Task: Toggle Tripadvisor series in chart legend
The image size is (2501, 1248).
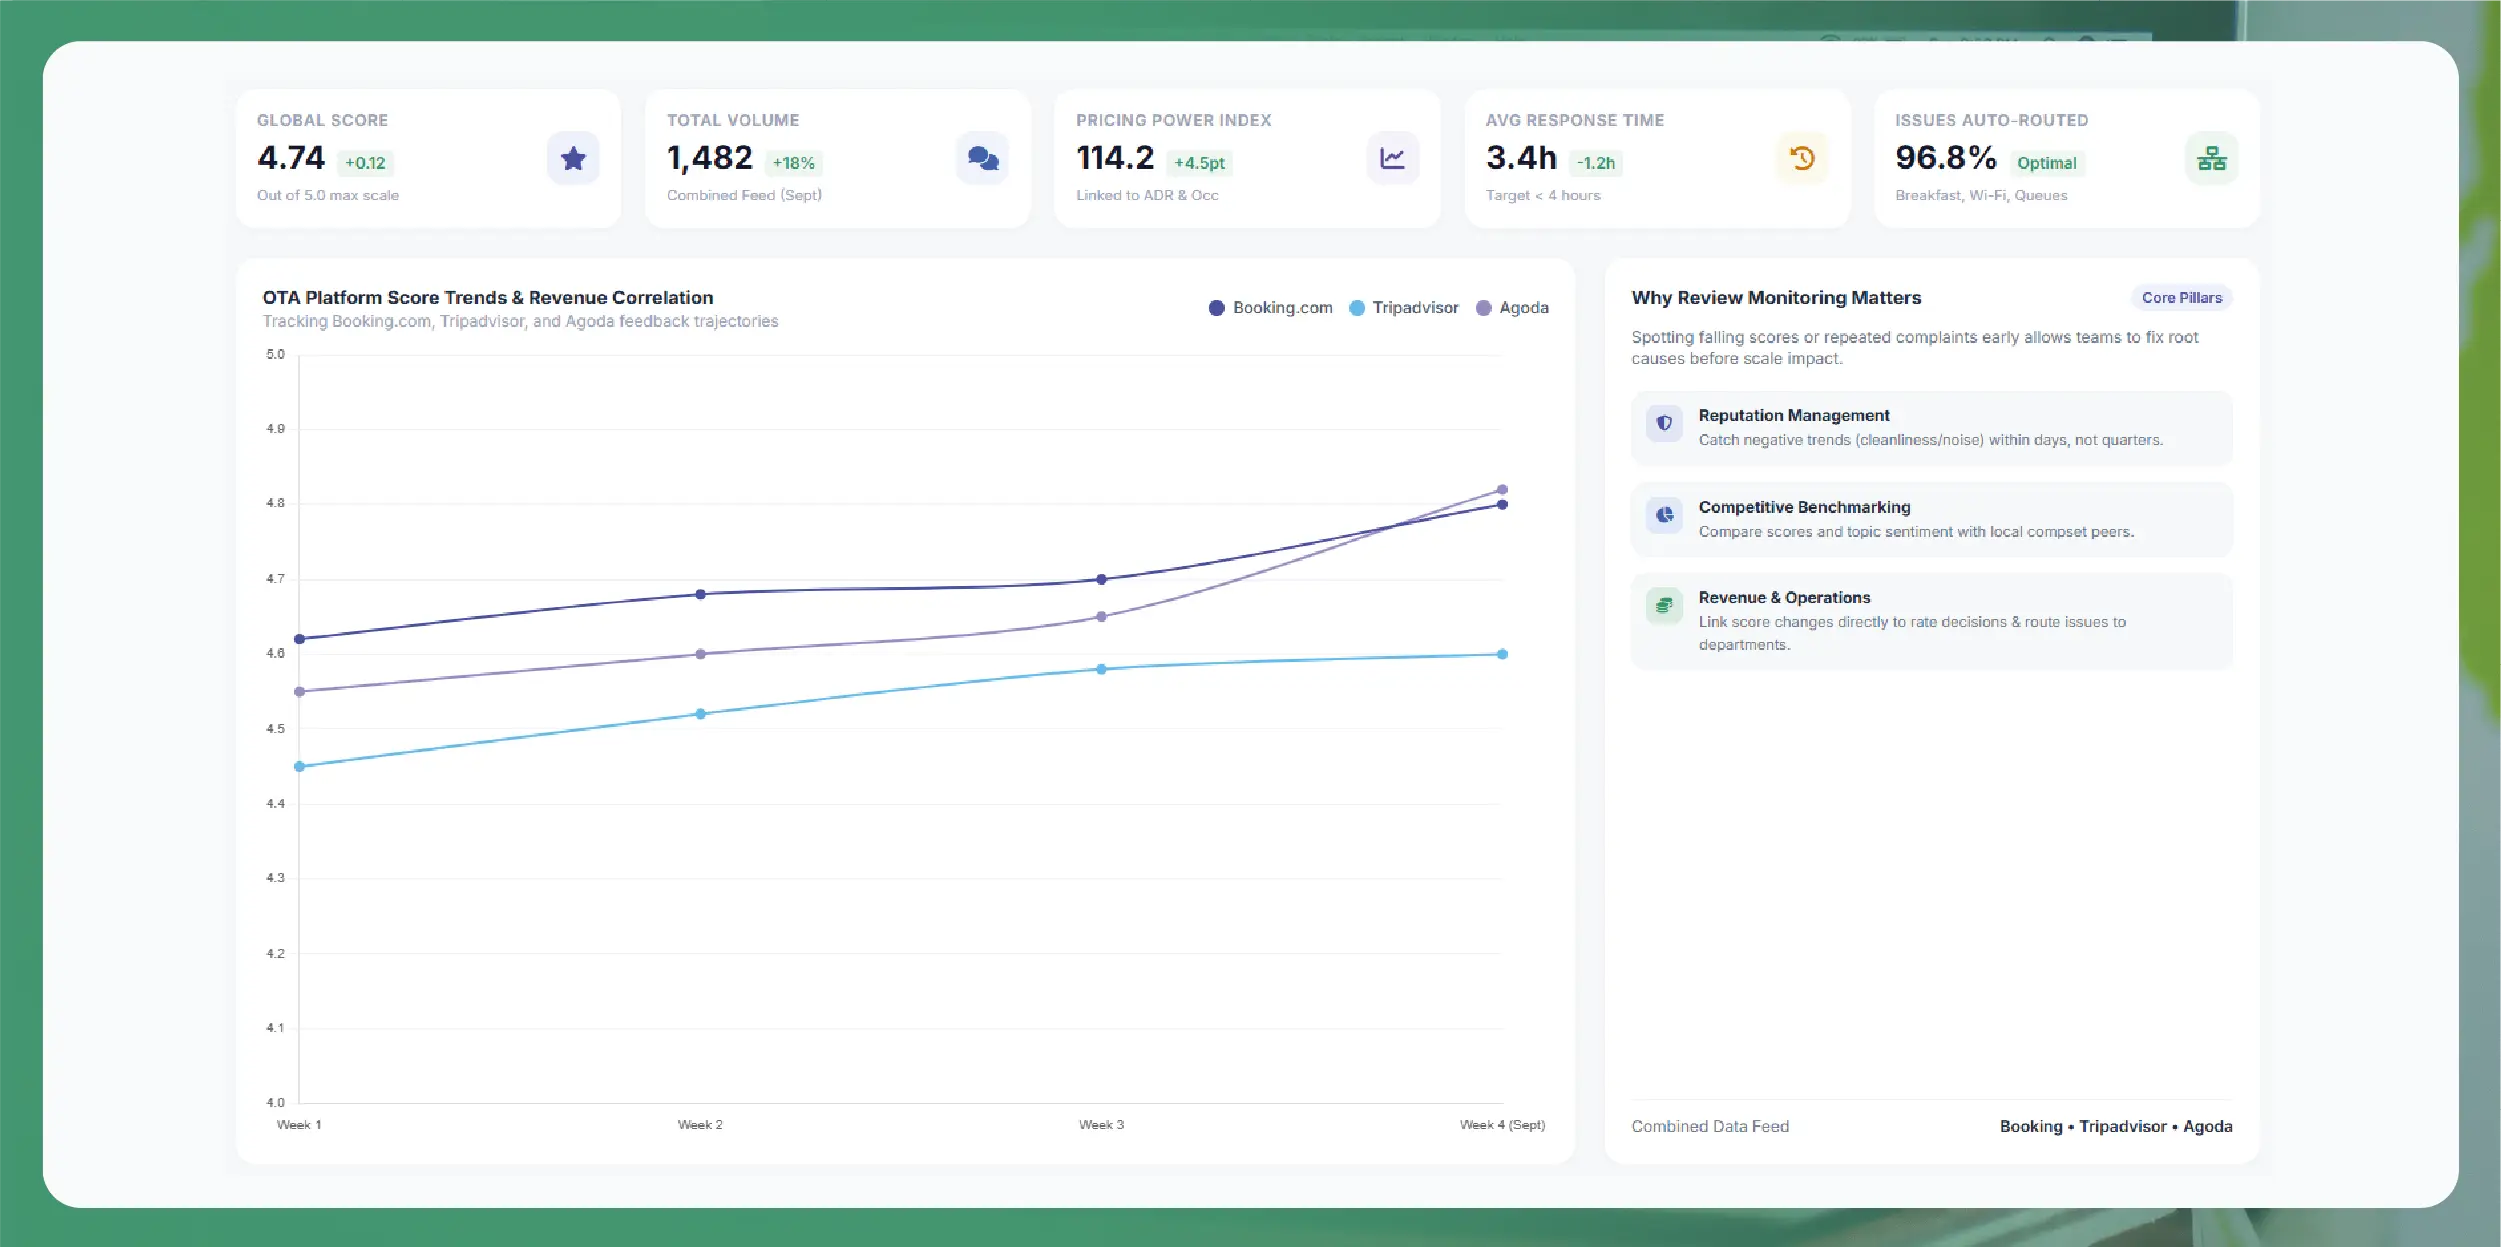Action: click(1403, 308)
